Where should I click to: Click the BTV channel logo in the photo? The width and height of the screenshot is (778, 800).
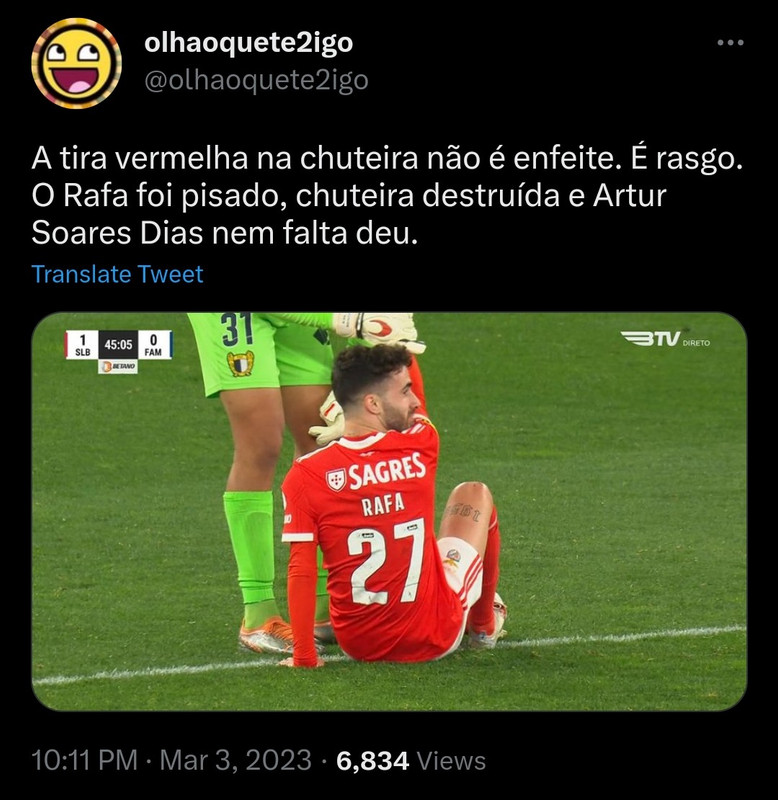(x=650, y=338)
